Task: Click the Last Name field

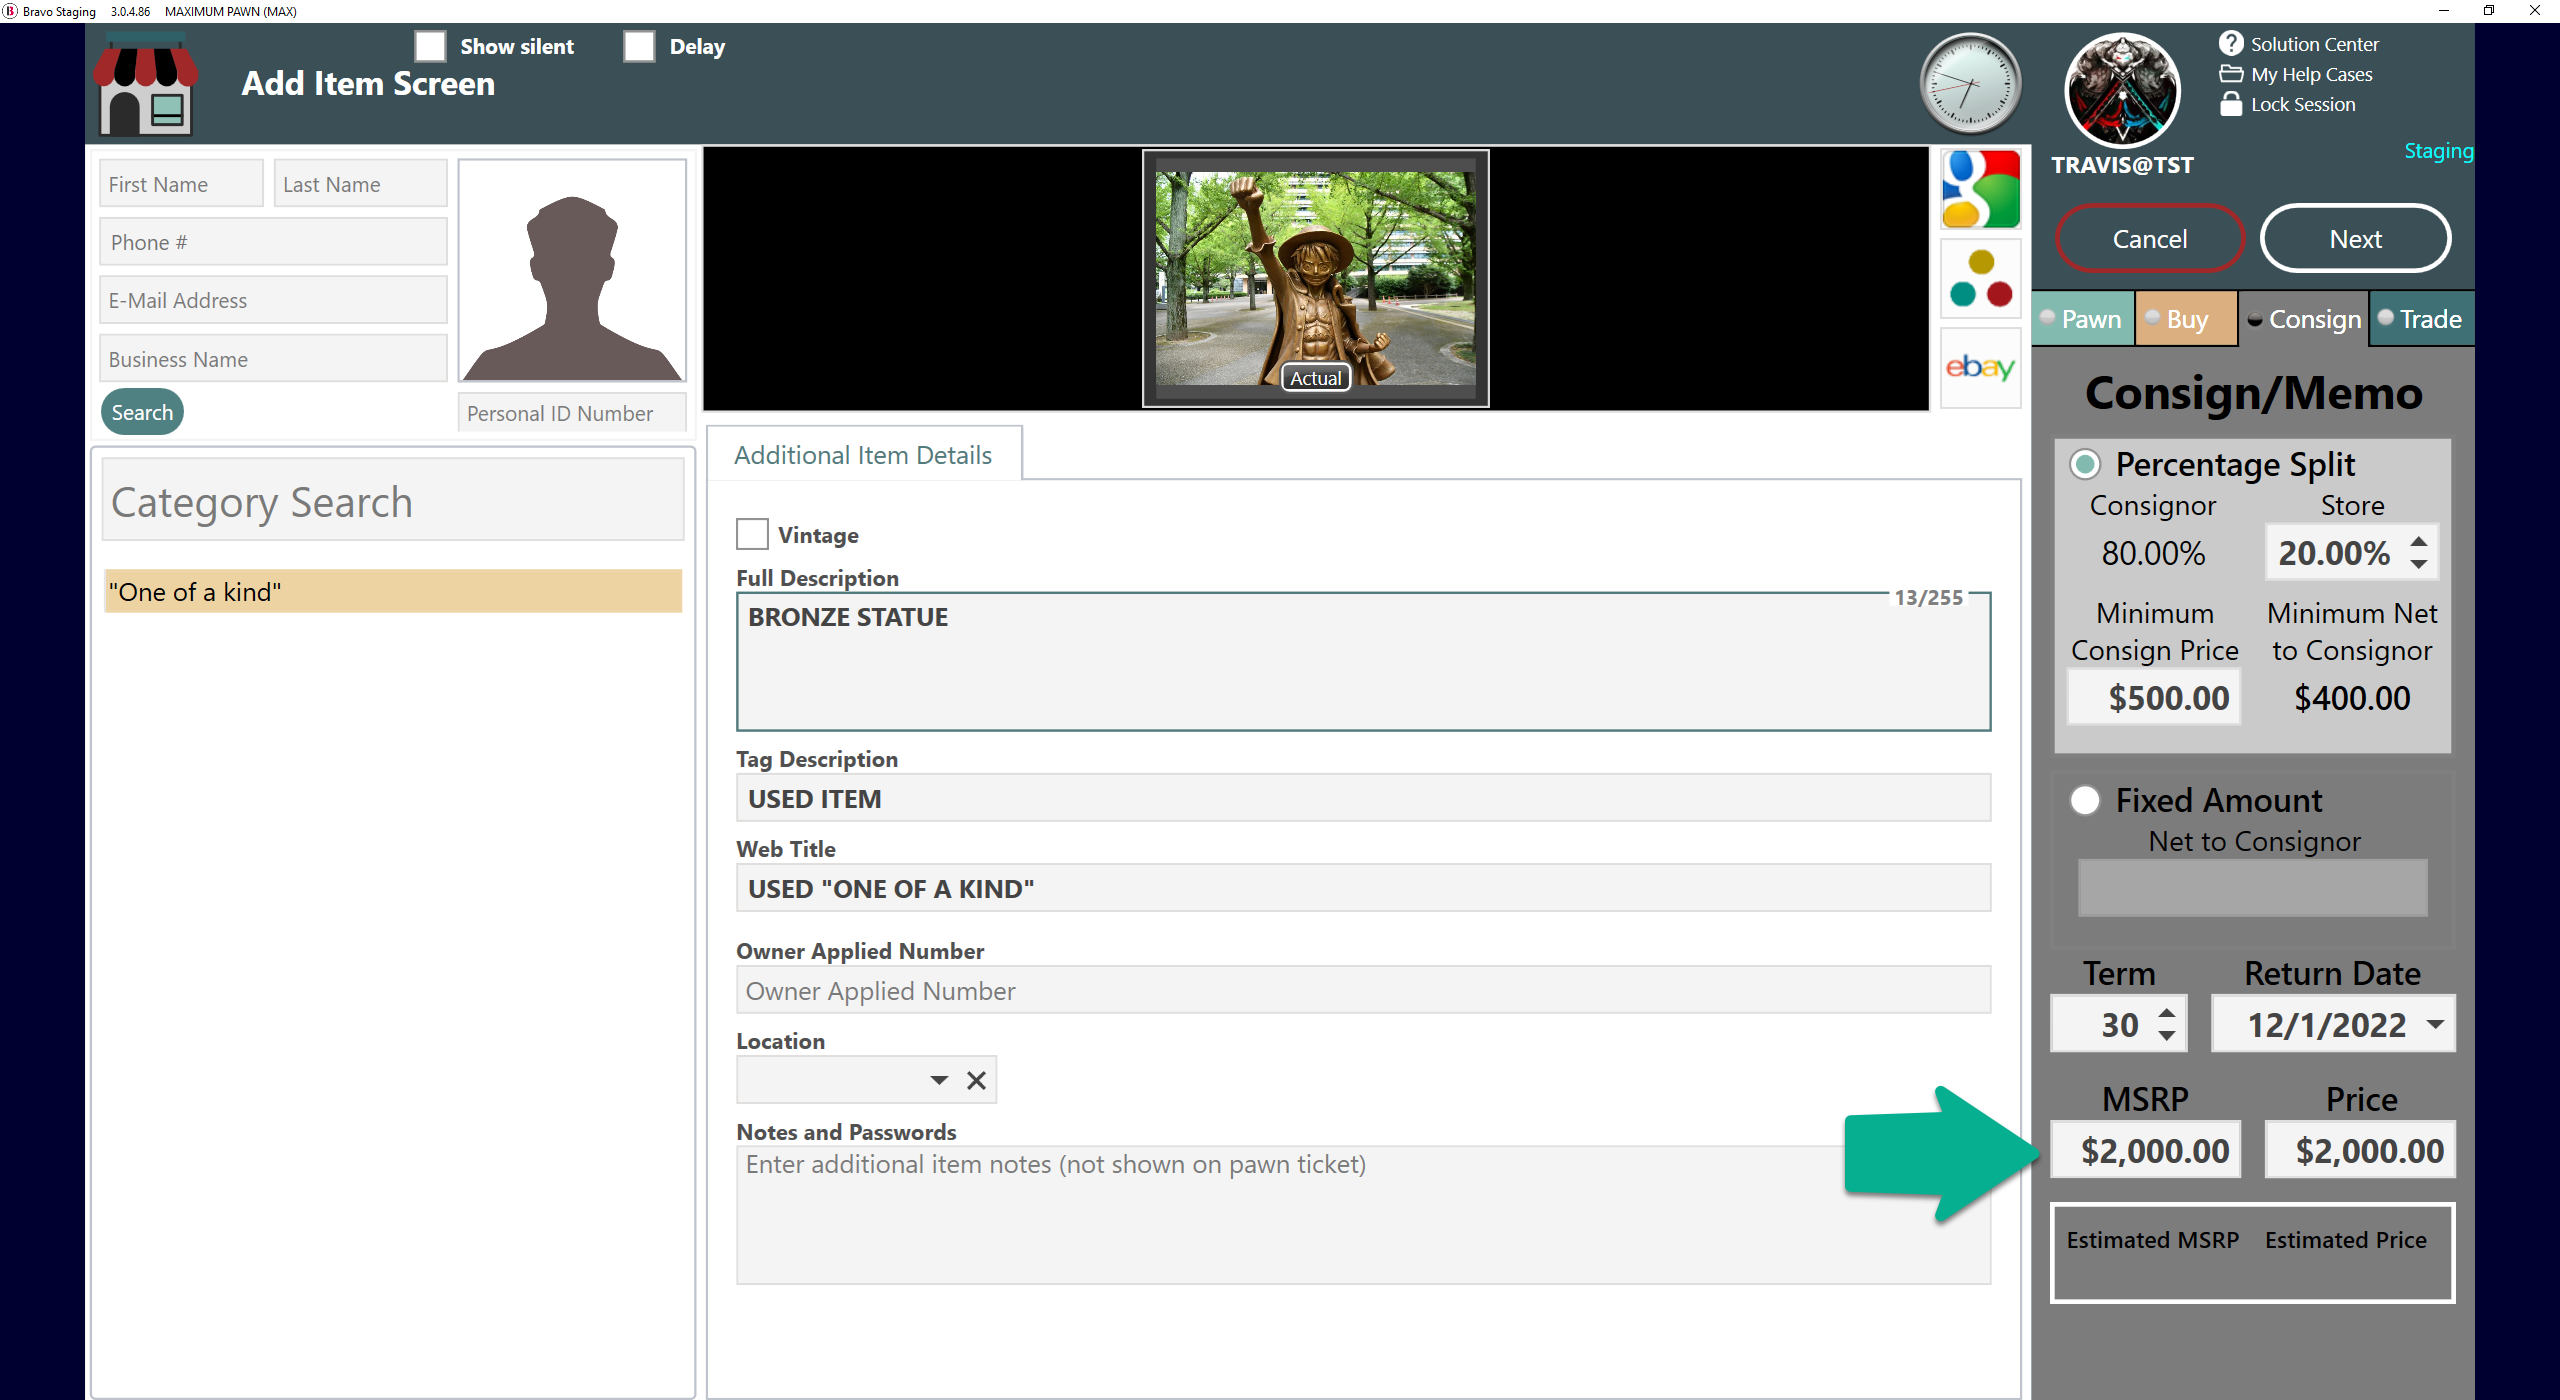Action: [x=360, y=184]
